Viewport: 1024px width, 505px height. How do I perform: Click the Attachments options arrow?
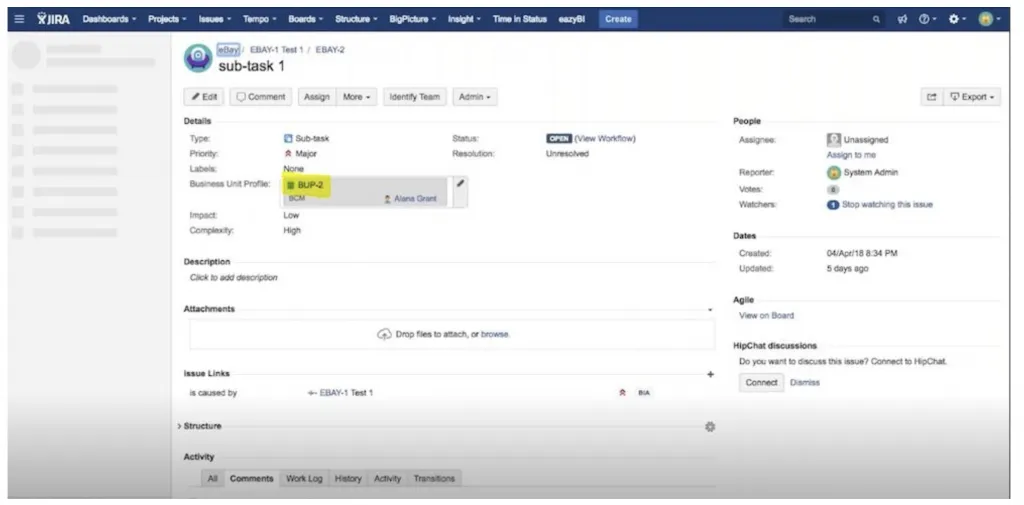point(711,310)
